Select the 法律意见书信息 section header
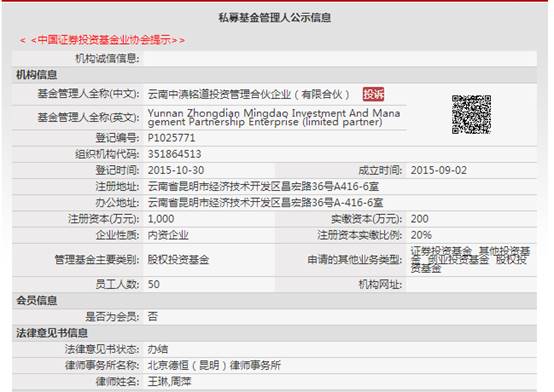 (52, 333)
